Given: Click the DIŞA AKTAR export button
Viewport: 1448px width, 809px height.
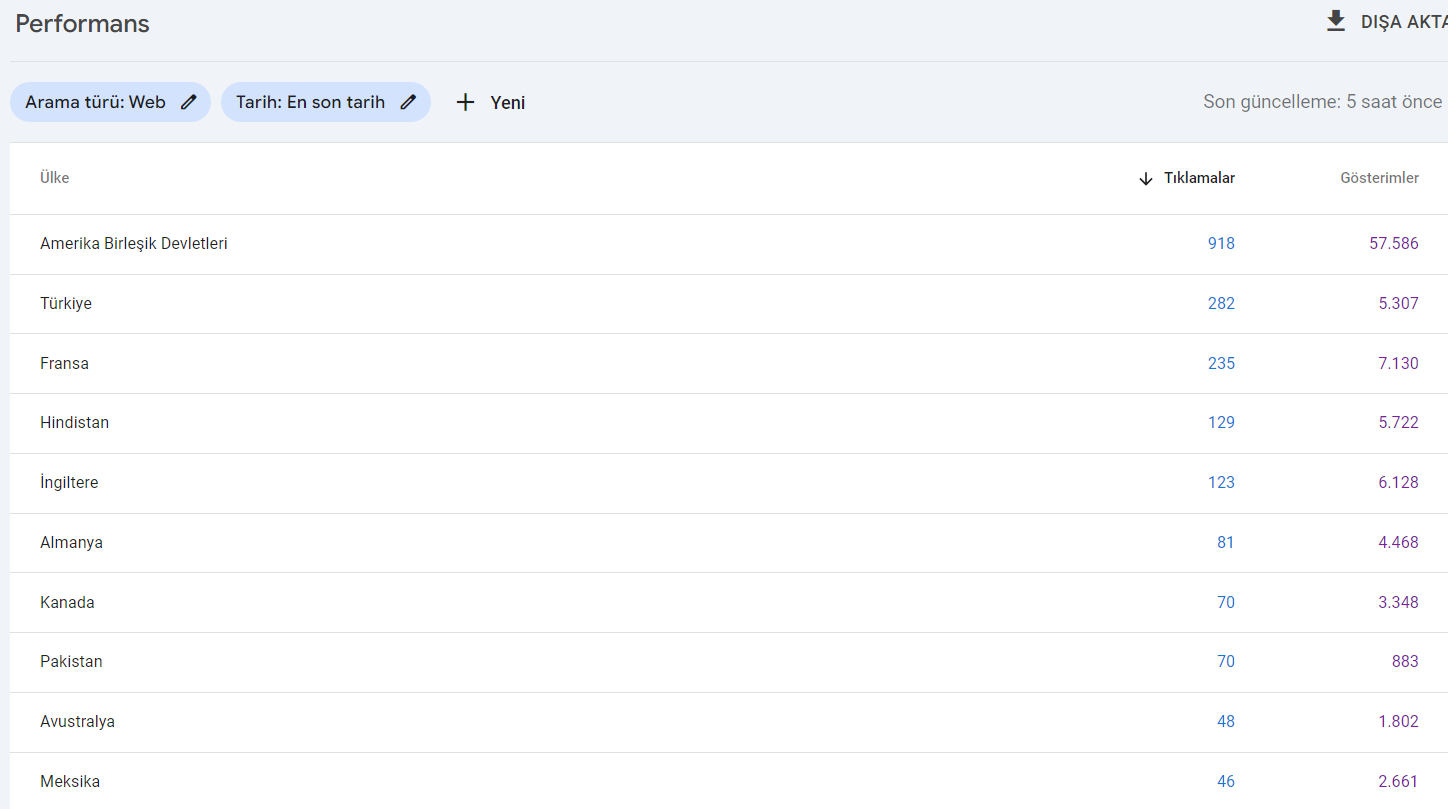Looking at the screenshot, I should [x=1385, y=22].
